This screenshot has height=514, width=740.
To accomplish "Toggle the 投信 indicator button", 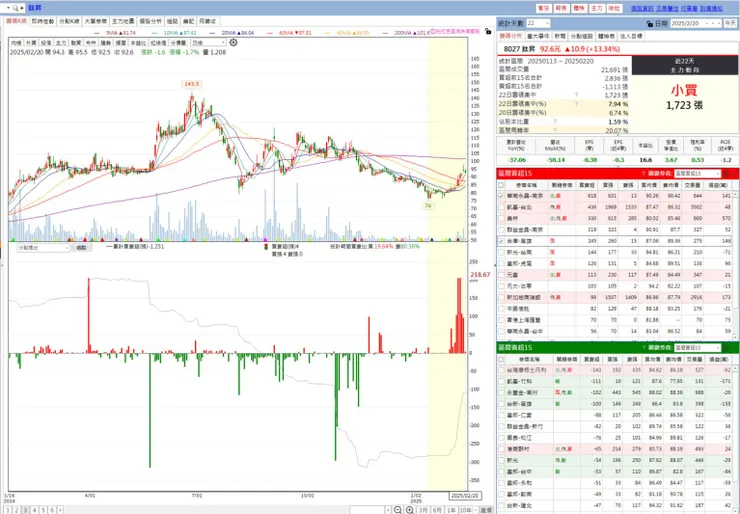I will pyautogui.click(x=46, y=42).
